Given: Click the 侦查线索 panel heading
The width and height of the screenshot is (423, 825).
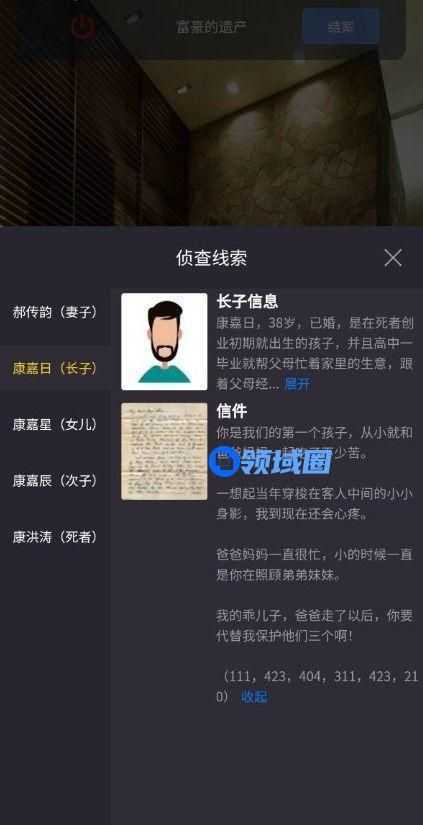Looking at the screenshot, I should tap(212, 258).
